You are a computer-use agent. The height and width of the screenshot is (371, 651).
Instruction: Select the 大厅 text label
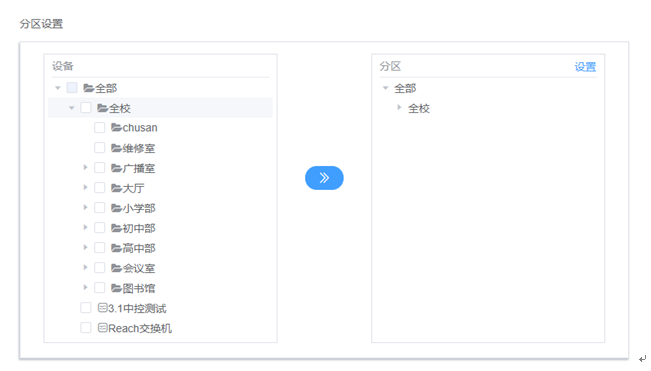point(133,188)
